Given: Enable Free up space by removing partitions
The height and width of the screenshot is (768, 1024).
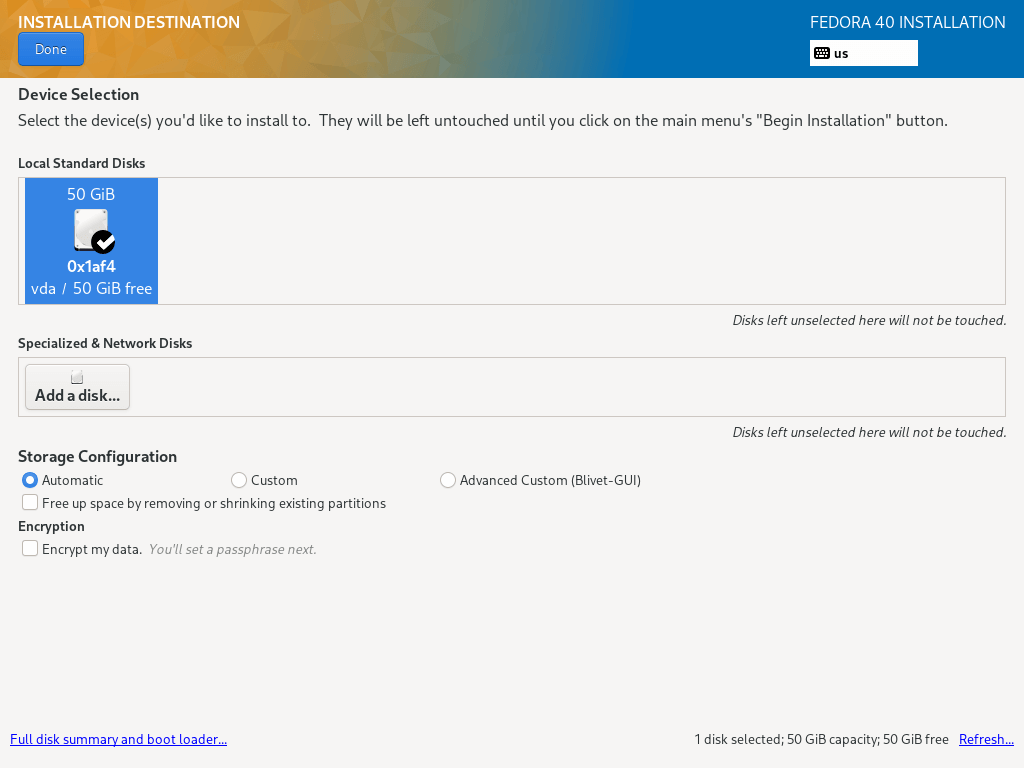Looking at the screenshot, I should pos(30,502).
